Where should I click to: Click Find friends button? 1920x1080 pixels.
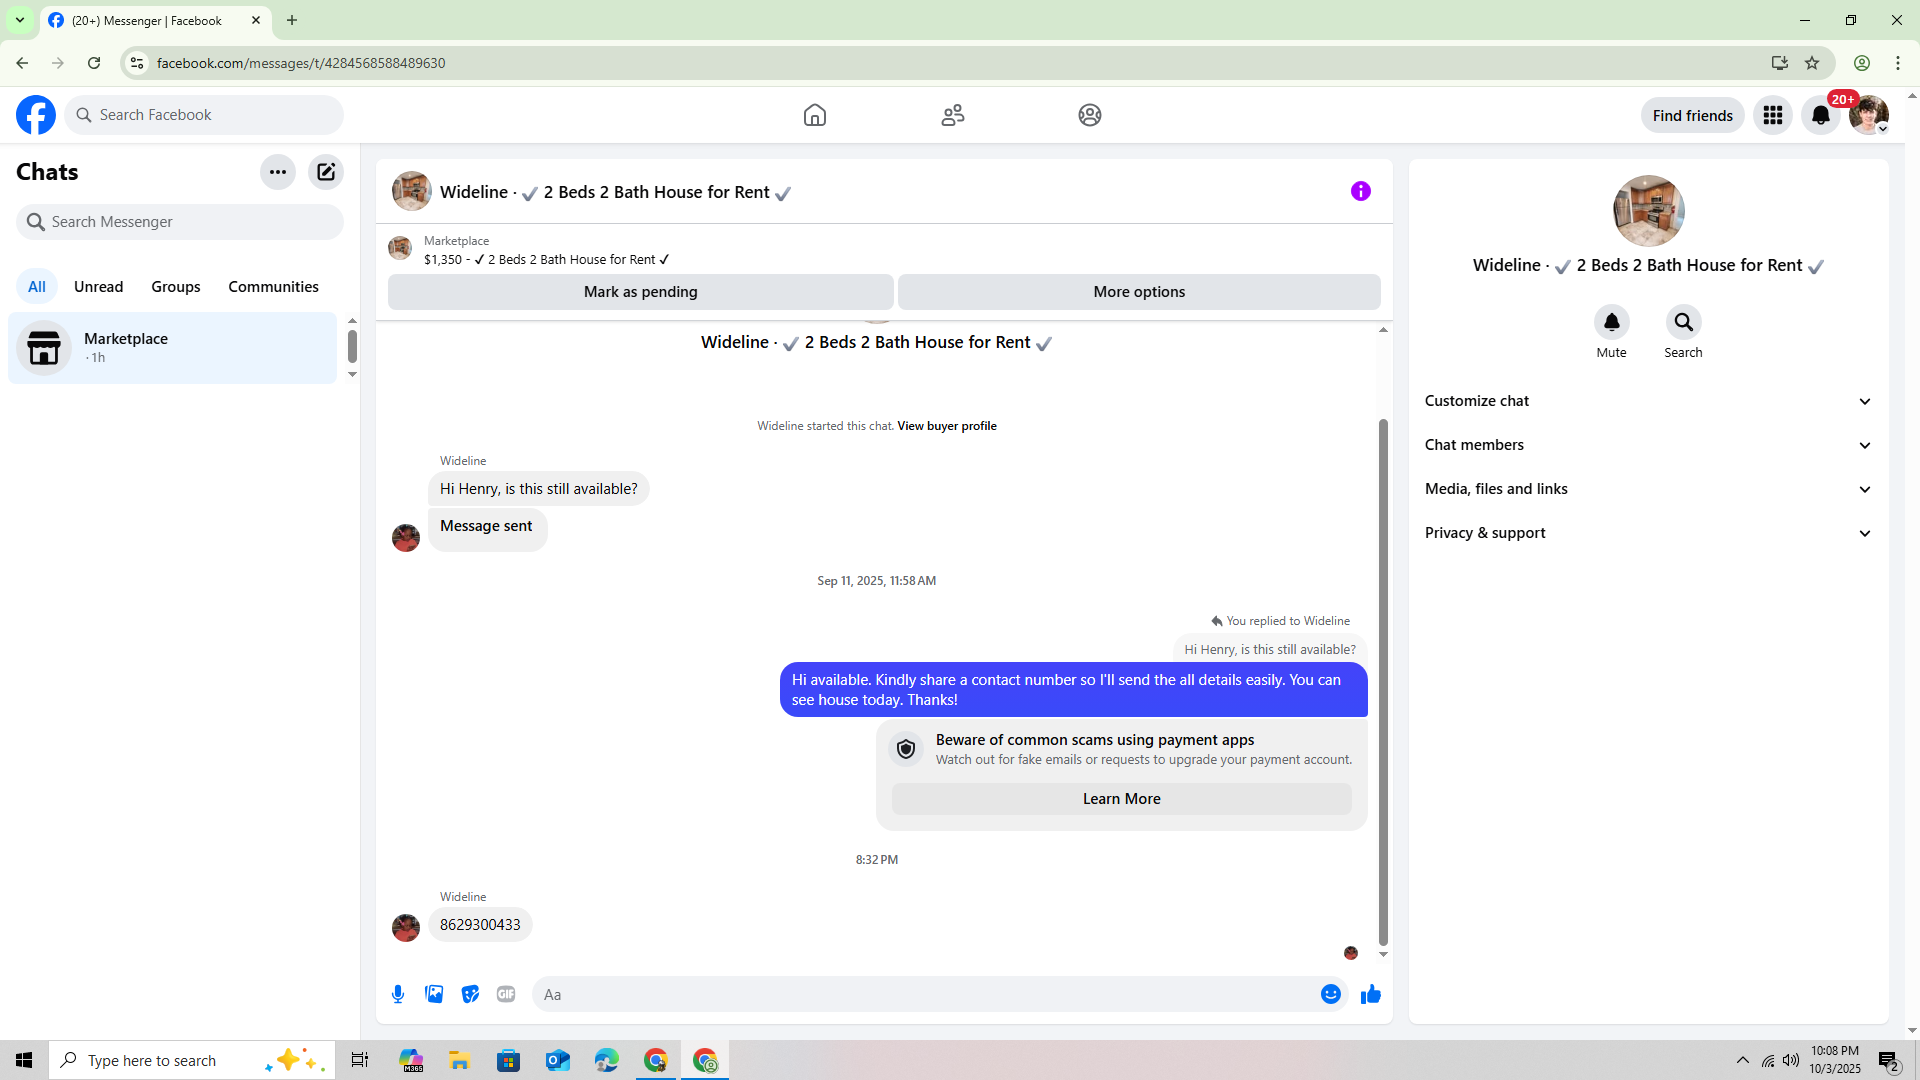pos(1693,115)
